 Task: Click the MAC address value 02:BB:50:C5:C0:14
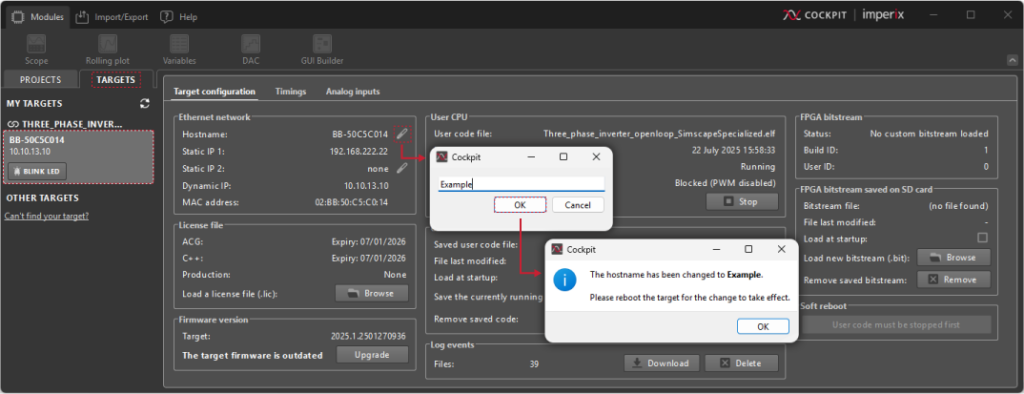pyautogui.click(x=351, y=203)
